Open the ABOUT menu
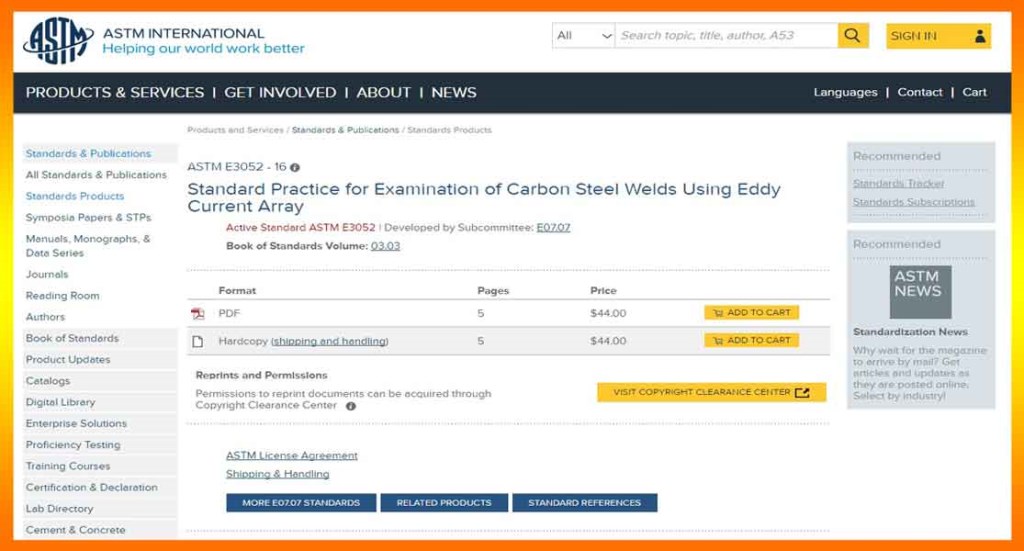 point(383,93)
